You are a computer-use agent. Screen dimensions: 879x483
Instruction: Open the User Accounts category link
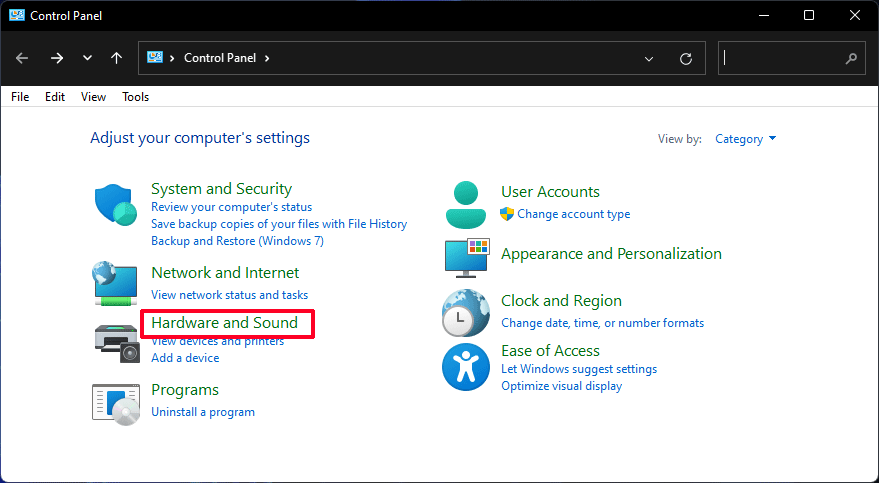point(550,192)
